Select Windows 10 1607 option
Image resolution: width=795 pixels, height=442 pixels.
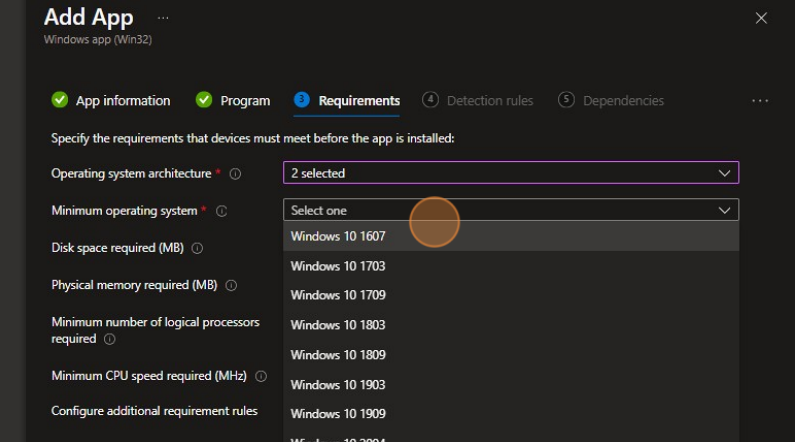[x=338, y=236]
